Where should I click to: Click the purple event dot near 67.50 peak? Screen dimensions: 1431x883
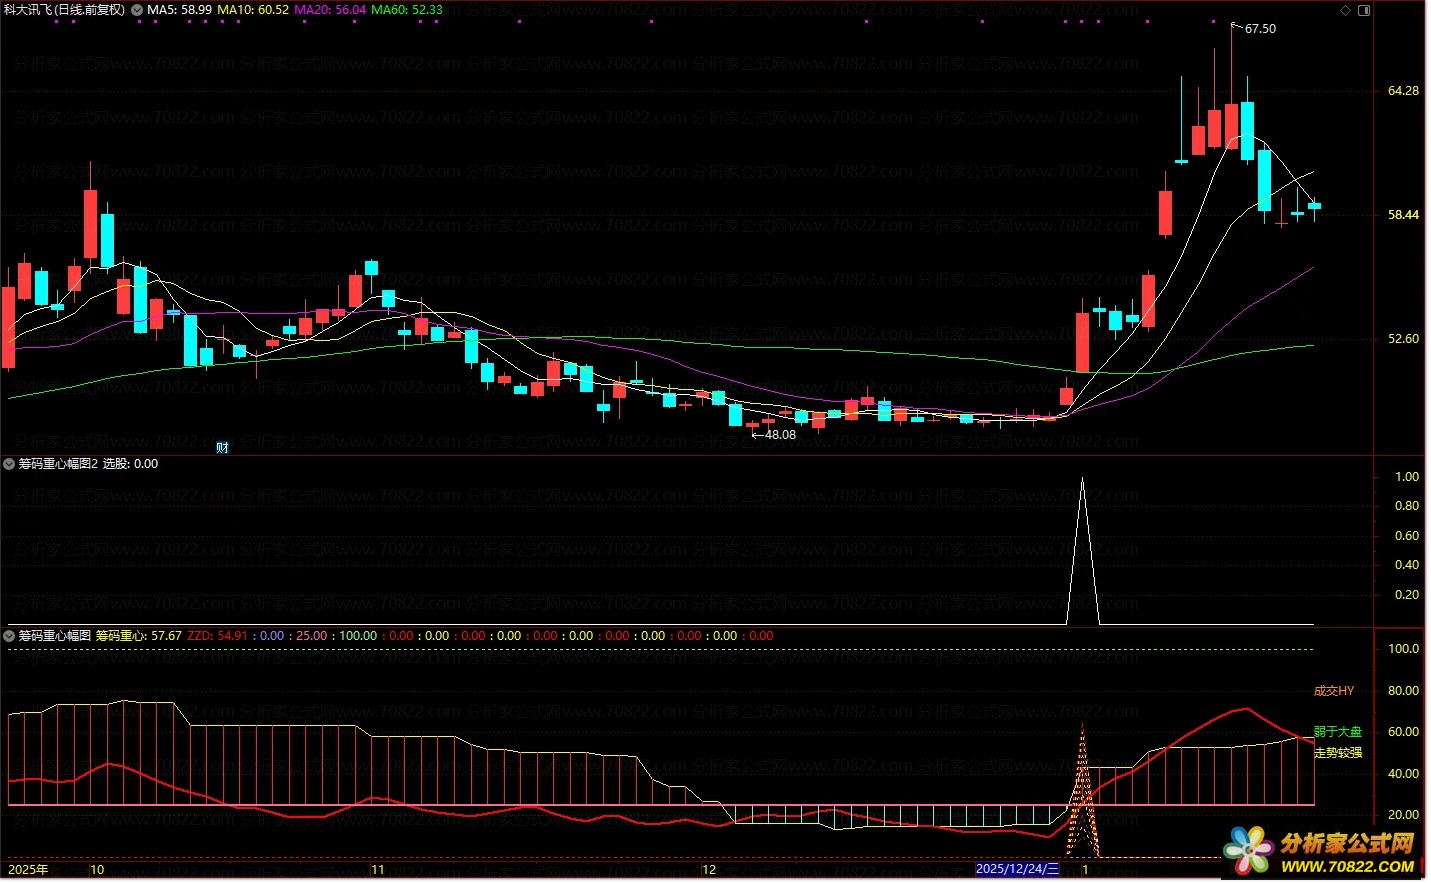(1212, 21)
